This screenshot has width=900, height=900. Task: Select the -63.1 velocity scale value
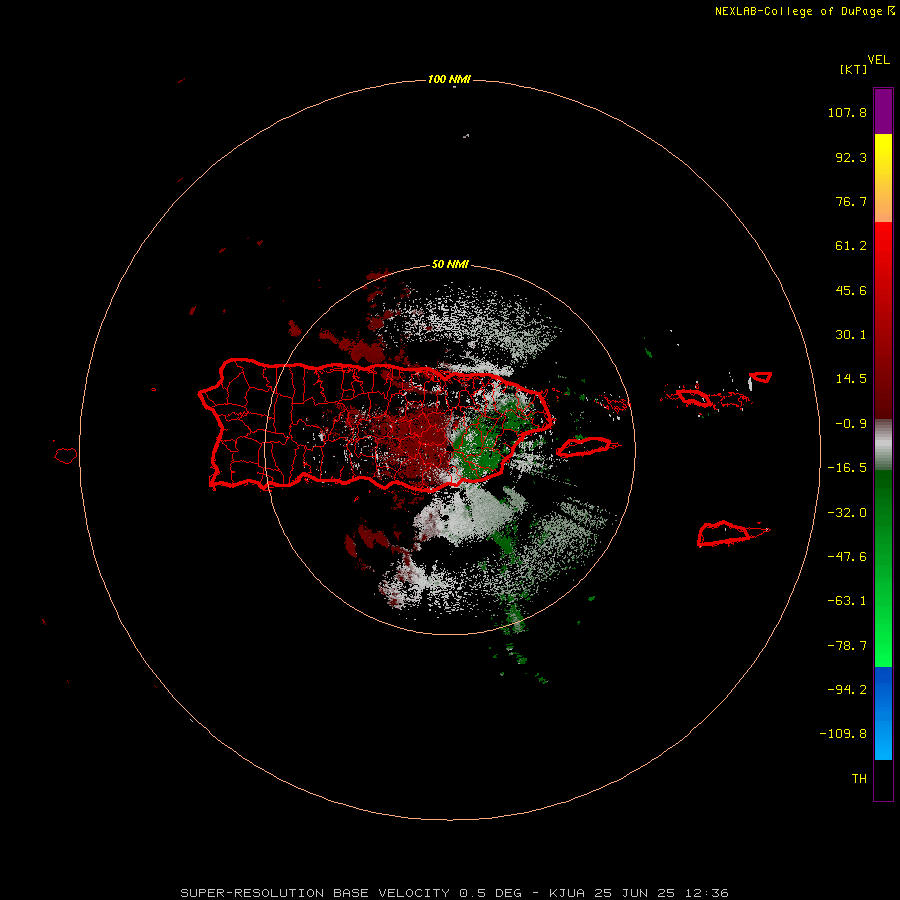coord(847,601)
